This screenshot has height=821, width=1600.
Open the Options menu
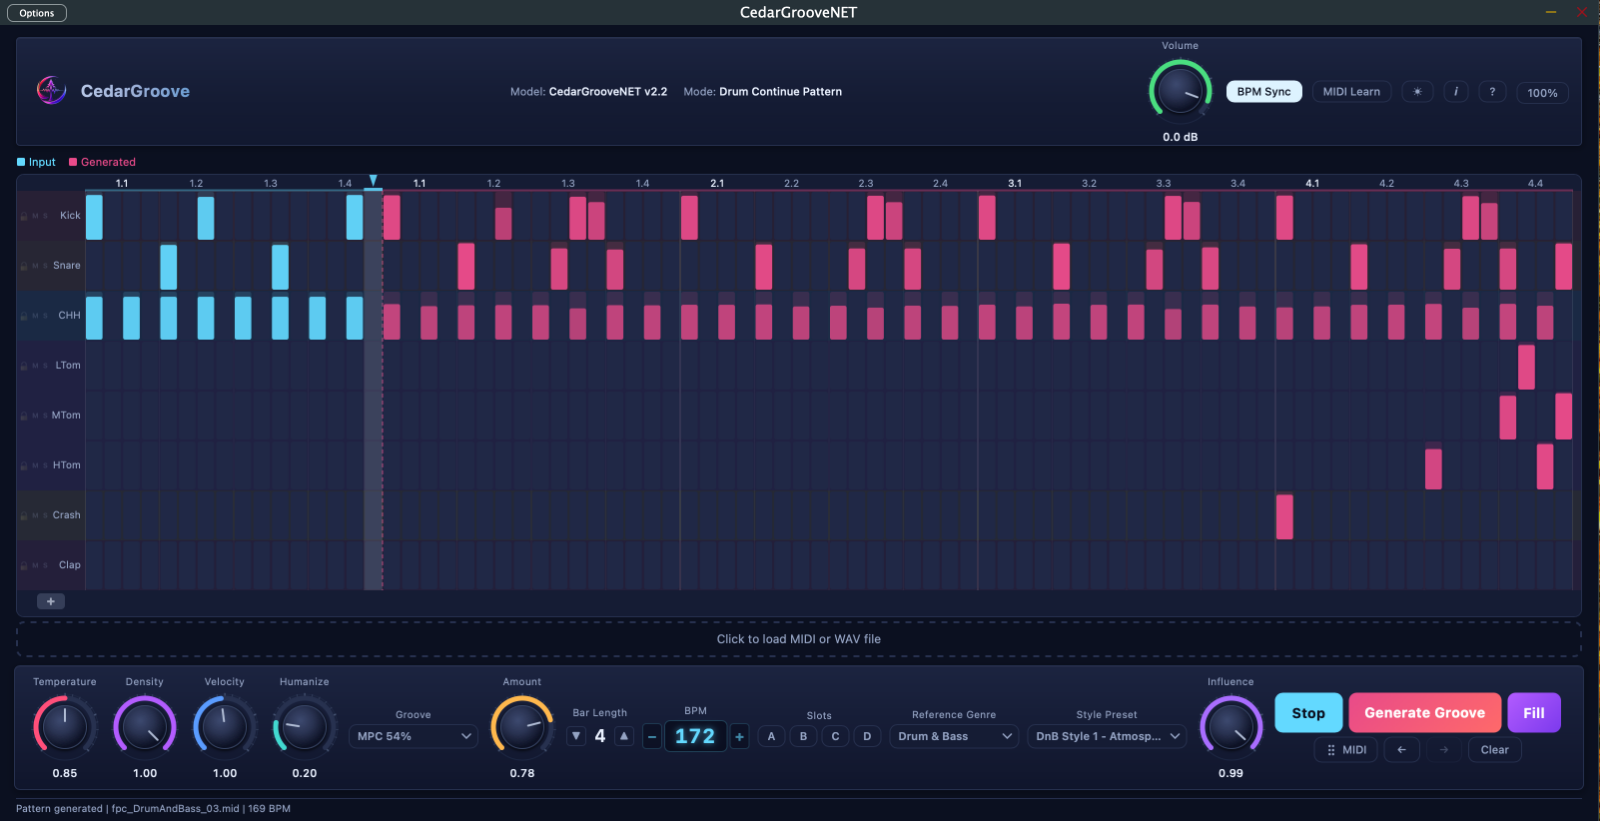[x=37, y=13]
